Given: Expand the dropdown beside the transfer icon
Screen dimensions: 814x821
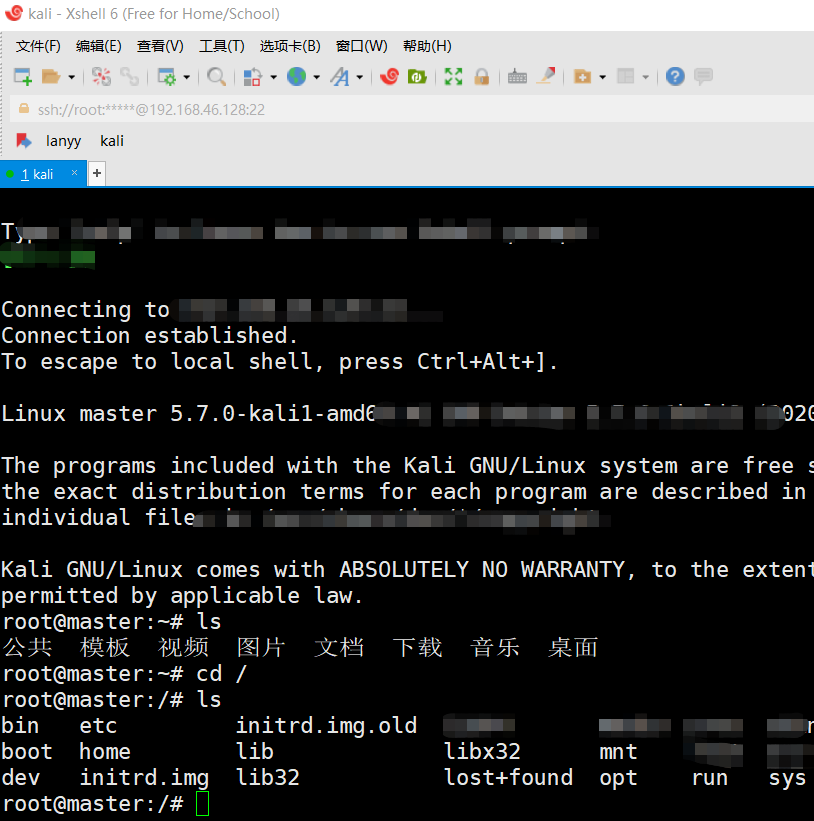Looking at the screenshot, I should click(273, 77).
